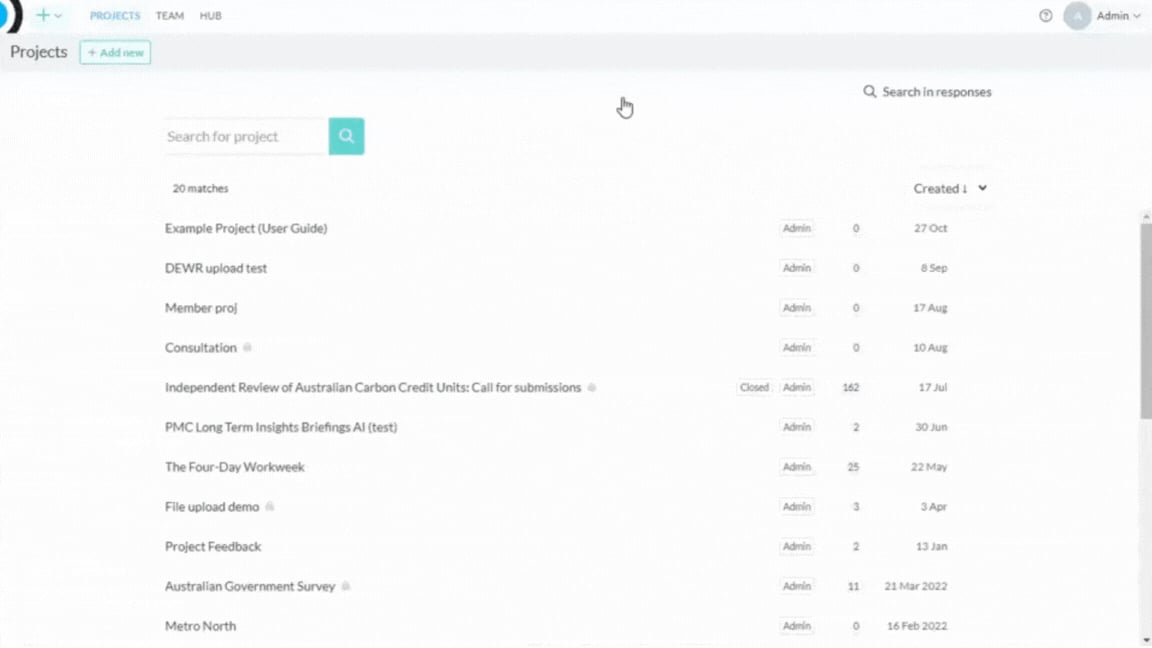The image size is (1152, 648).
Task: Open the HUB tab
Action: pos(211,15)
